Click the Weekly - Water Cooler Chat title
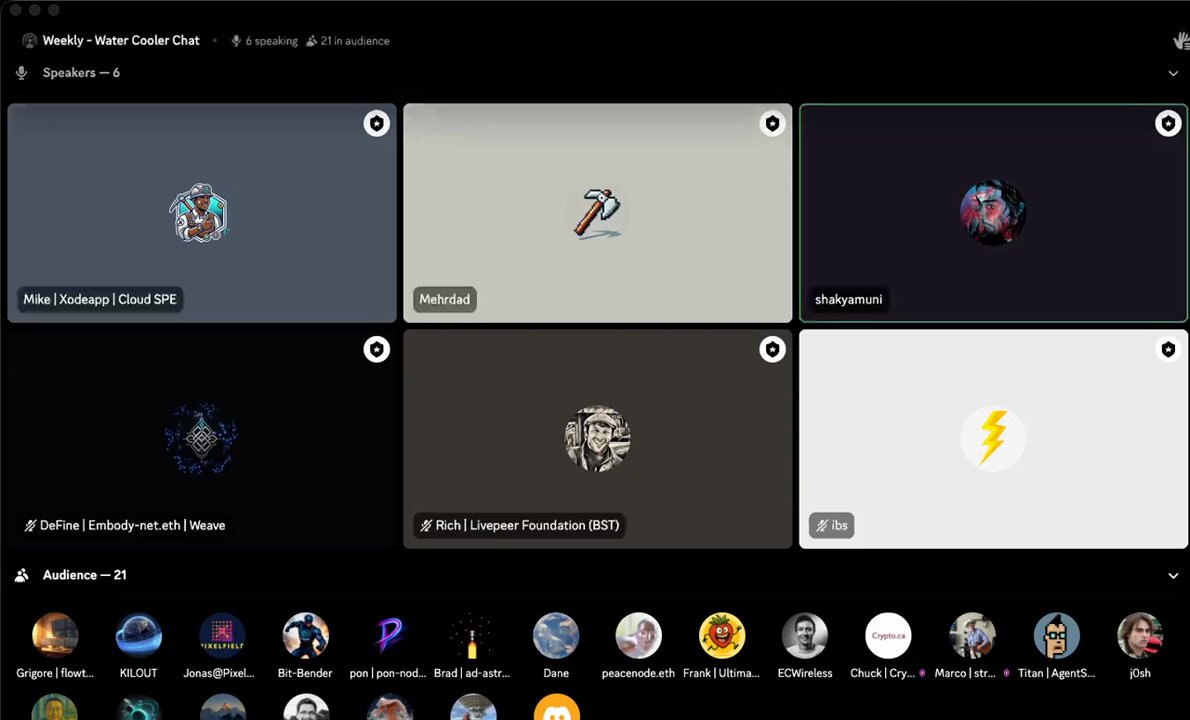1190x720 pixels. pos(121,41)
